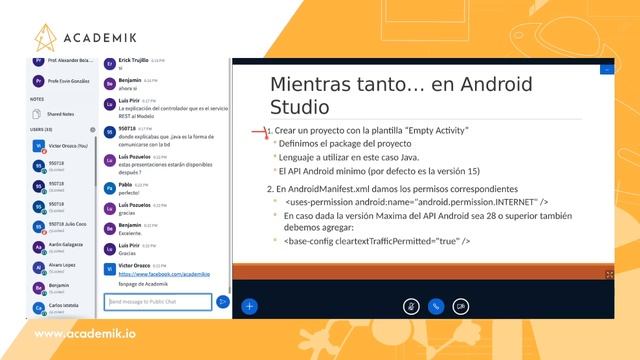The width and height of the screenshot is (640, 360).
Task: Click the Pr avatar of Profe Eovin González
Action: coord(38,81)
